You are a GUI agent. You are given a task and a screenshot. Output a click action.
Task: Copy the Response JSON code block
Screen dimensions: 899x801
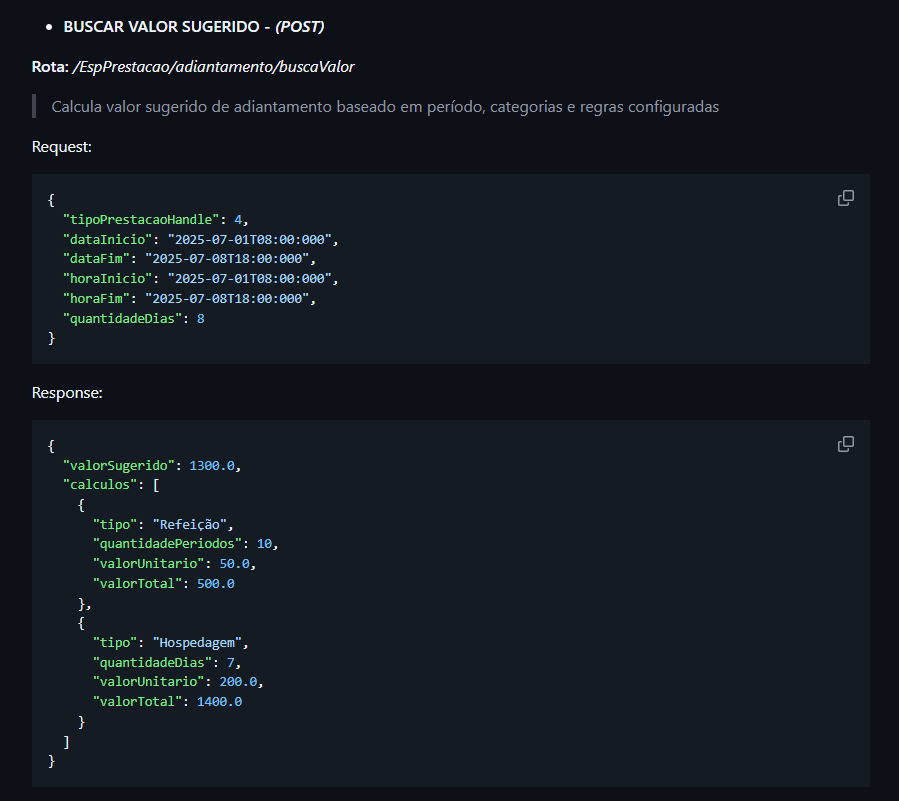tap(846, 444)
